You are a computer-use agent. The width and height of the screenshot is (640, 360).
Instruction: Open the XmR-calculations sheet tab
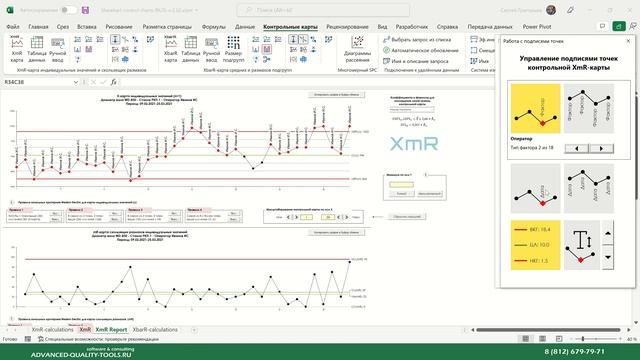(x=53, y=330)
